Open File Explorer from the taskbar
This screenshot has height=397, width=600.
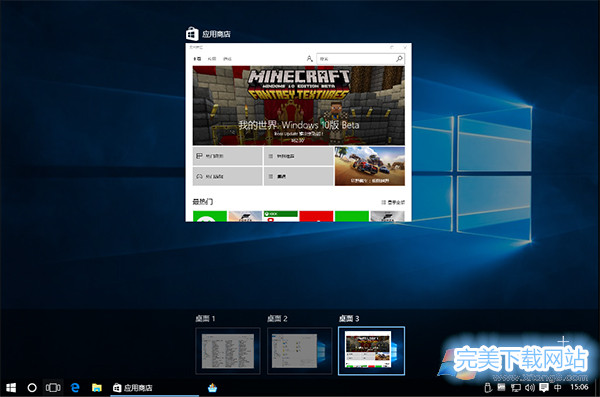pyautogui.click(x=97, y=388)
